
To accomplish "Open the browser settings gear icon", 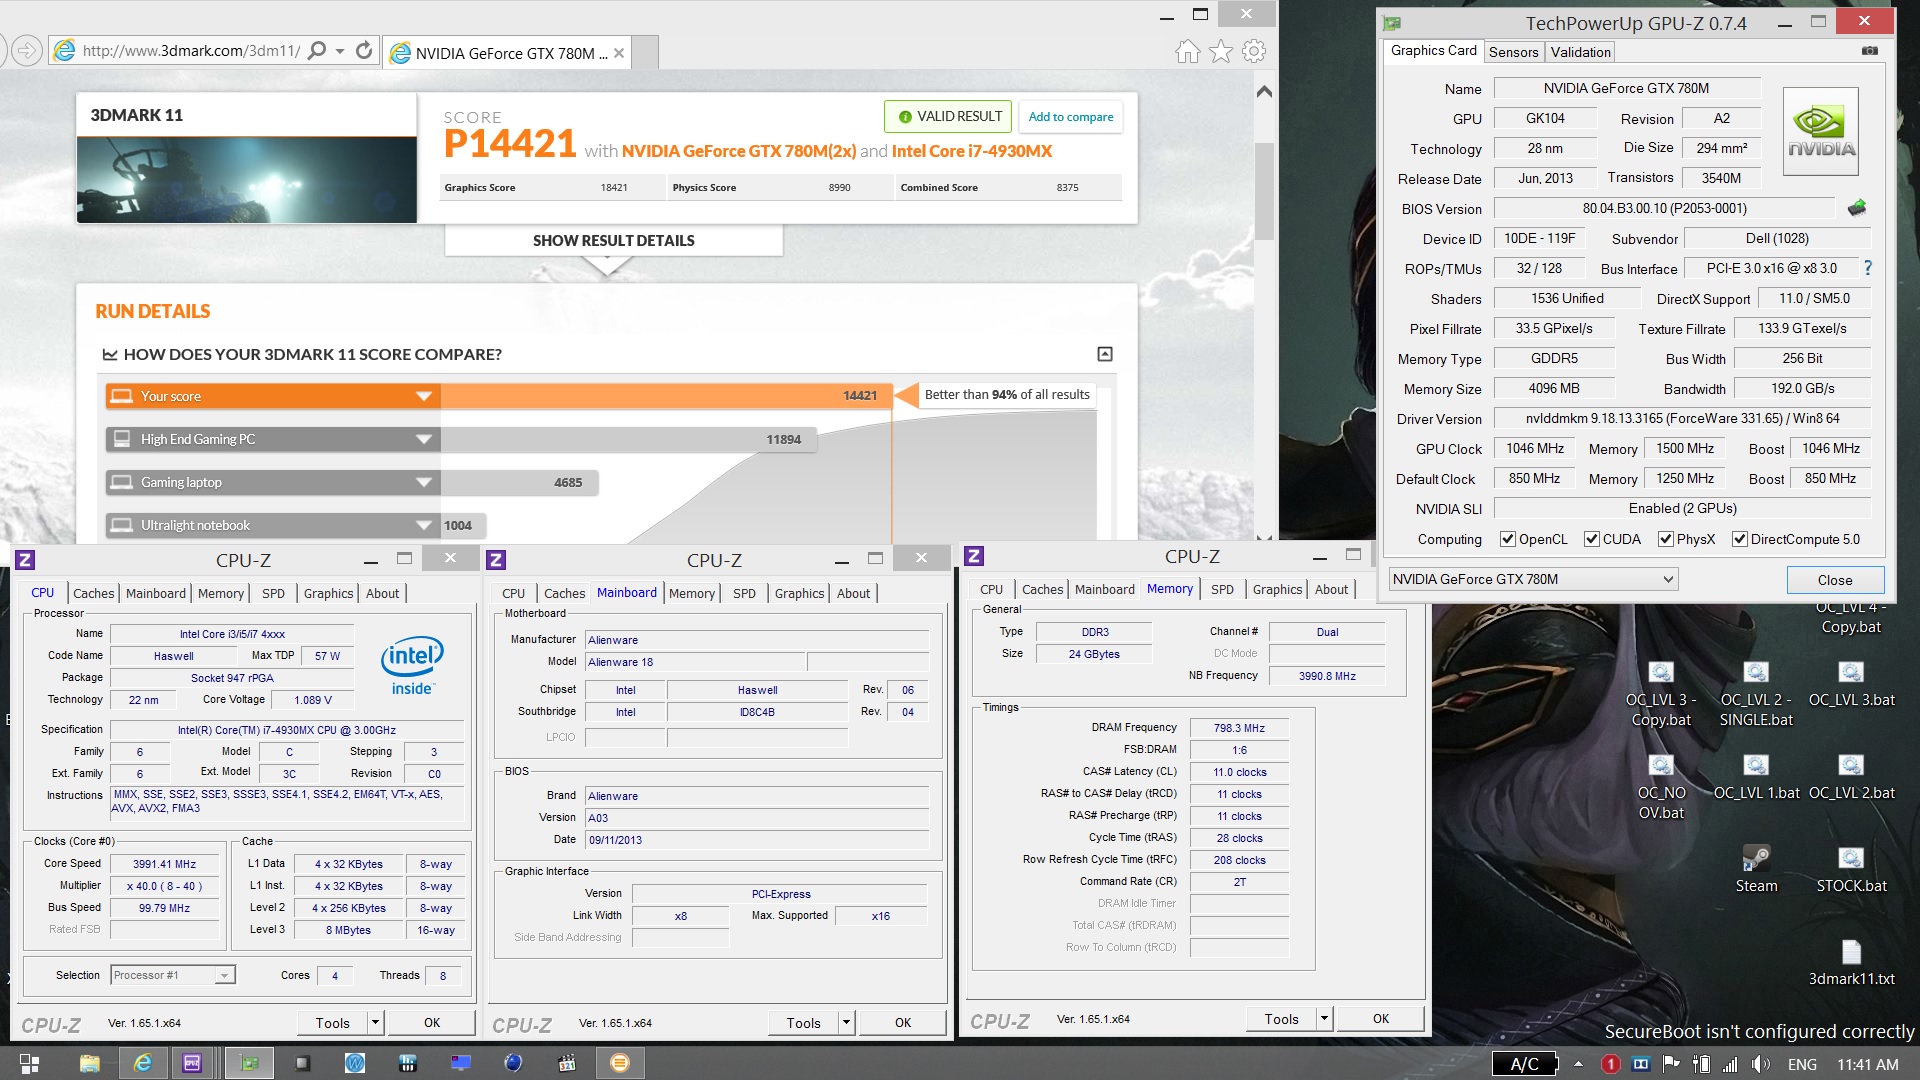I will pyautogui.click(x=1254, y=51).
